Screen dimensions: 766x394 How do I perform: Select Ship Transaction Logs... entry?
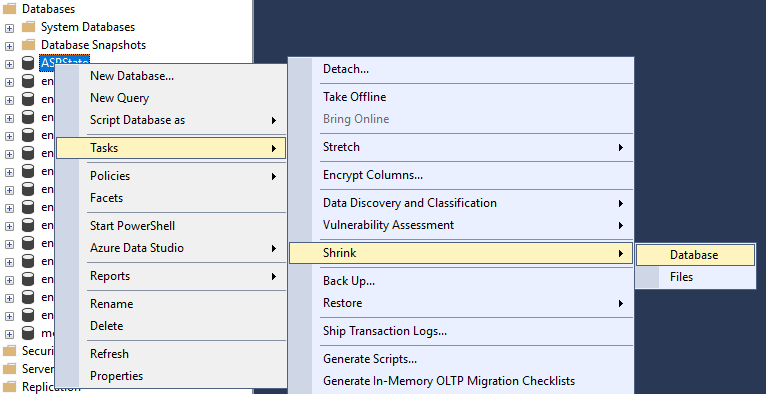[461, 331]
